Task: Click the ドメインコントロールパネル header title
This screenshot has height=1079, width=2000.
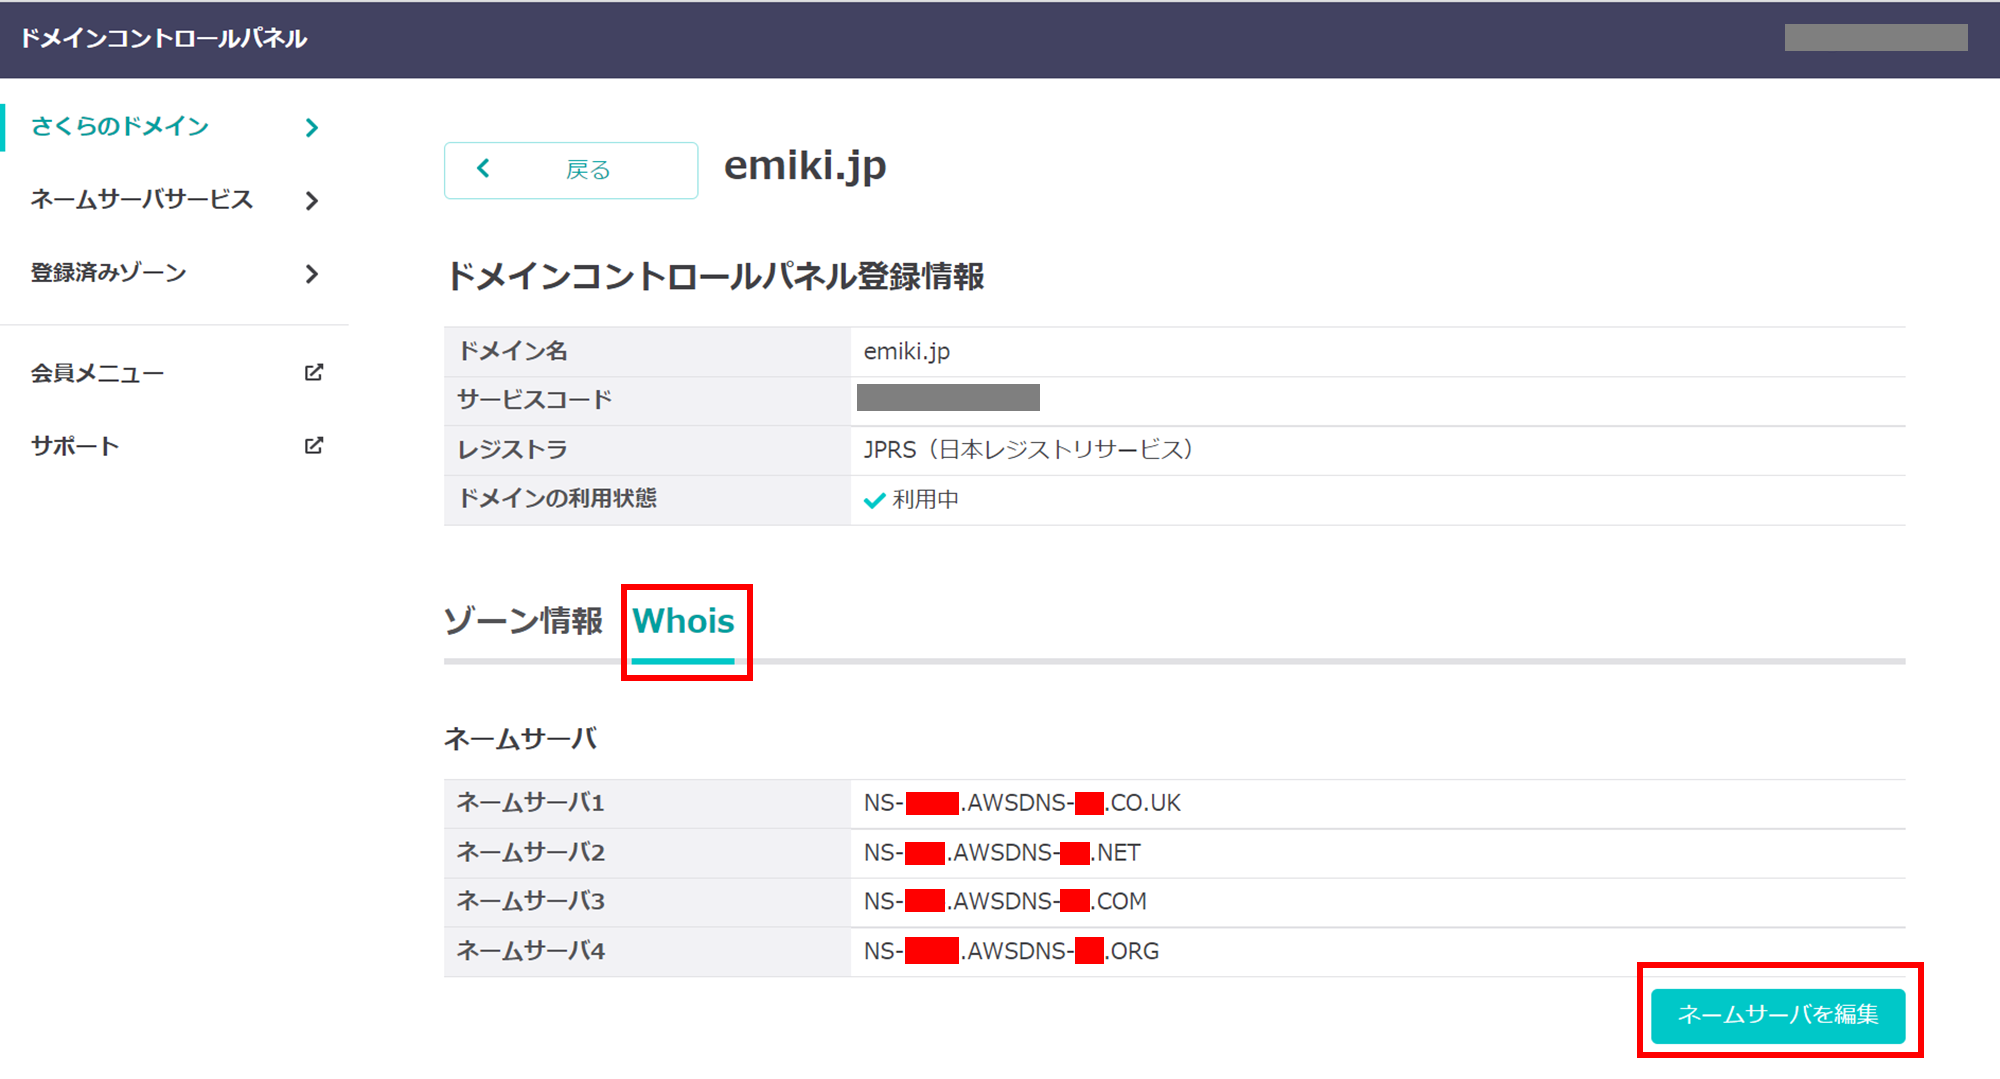Action: point(164,39)
